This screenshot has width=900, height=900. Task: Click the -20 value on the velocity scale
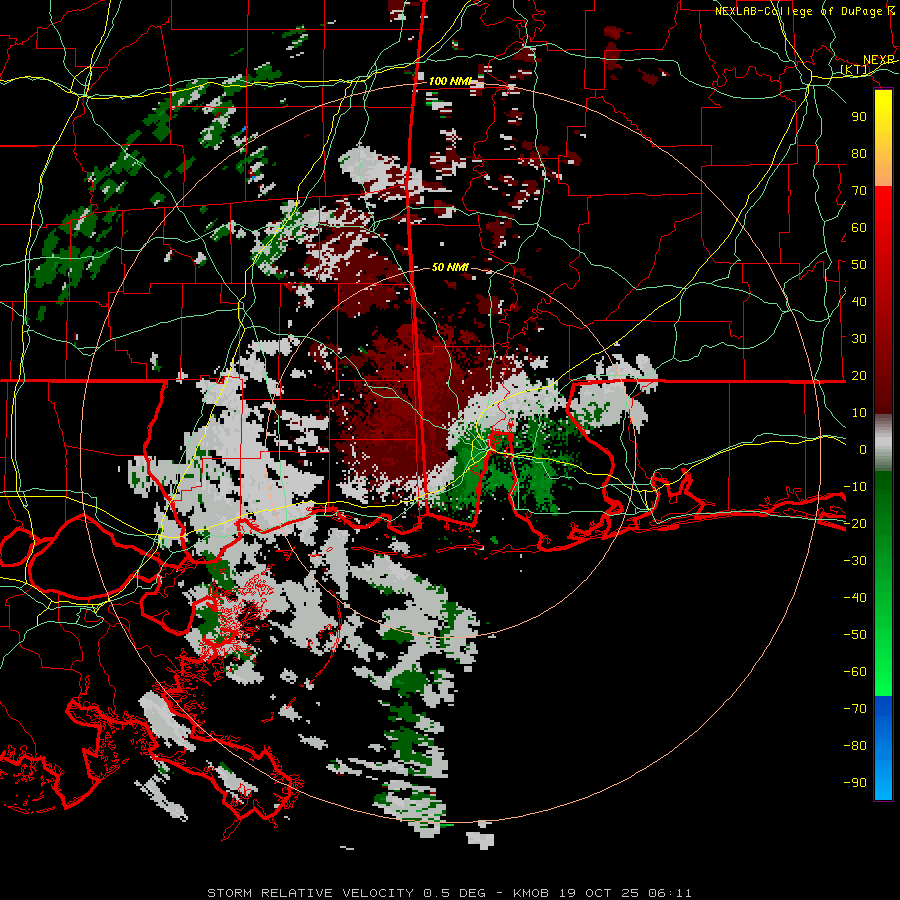[855, 523]
